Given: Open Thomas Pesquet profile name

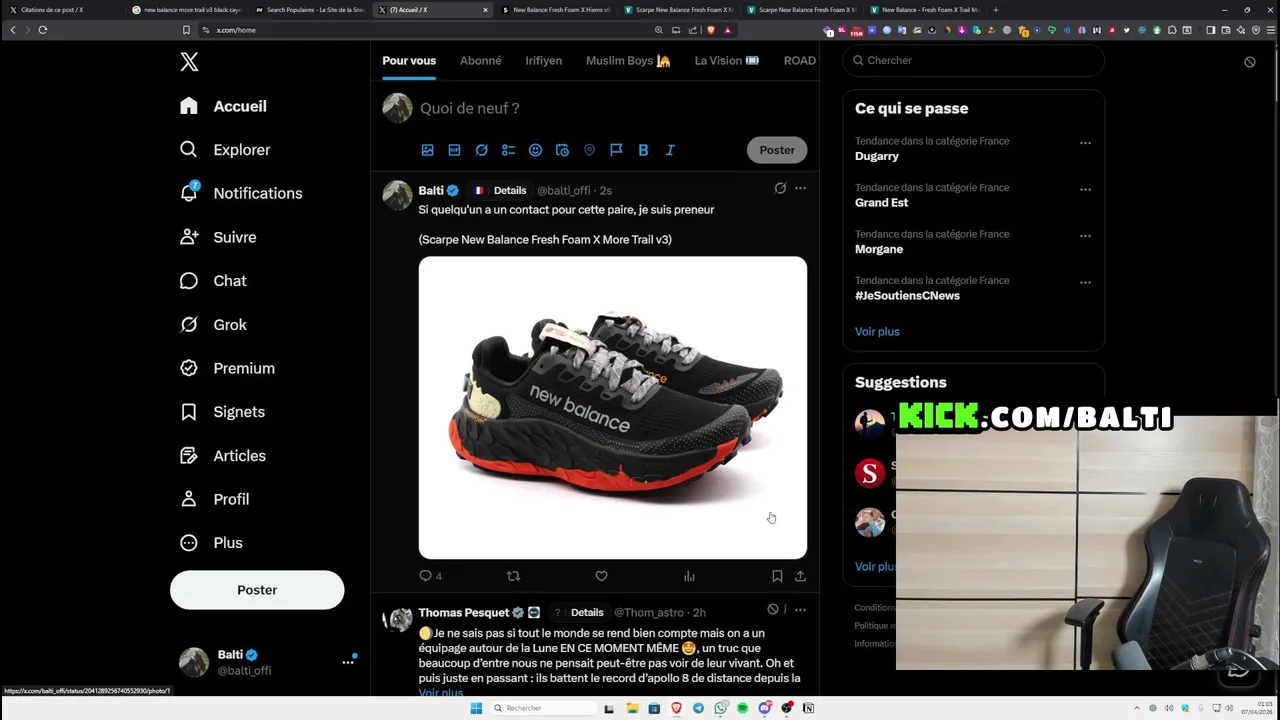Looking at the screenshot, I should (x=464, y=612).
